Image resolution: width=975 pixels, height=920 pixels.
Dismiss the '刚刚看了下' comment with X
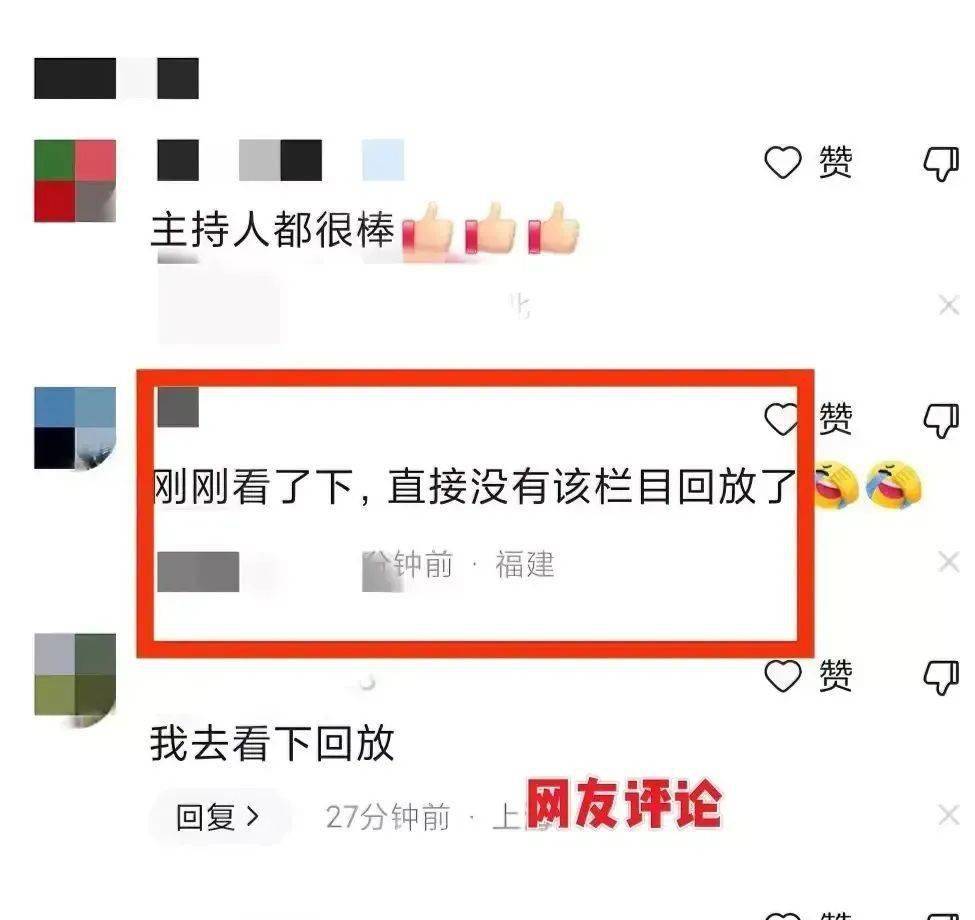[949, 562]
